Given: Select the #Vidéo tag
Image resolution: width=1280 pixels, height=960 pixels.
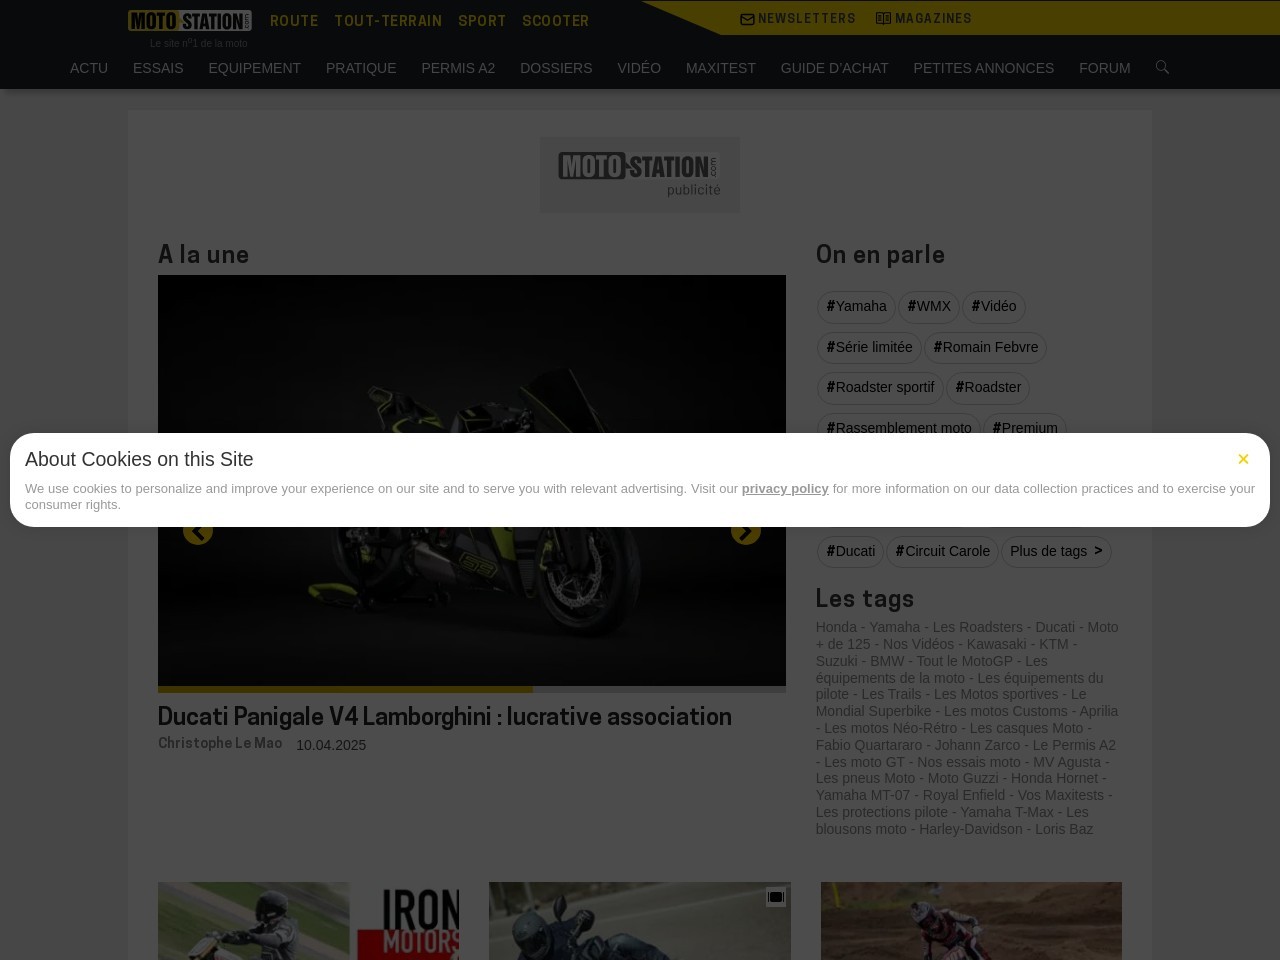Looking at the screenshot, I should pyautogui.click(x=994, y=307).
